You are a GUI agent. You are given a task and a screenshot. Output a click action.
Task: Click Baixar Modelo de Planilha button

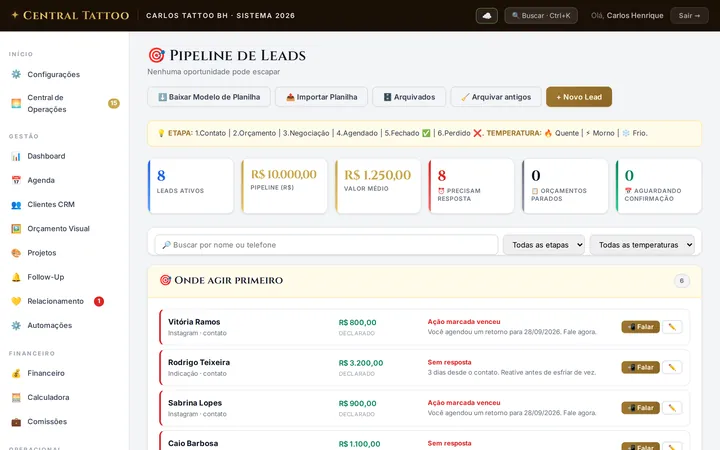[x=209, y=97]
